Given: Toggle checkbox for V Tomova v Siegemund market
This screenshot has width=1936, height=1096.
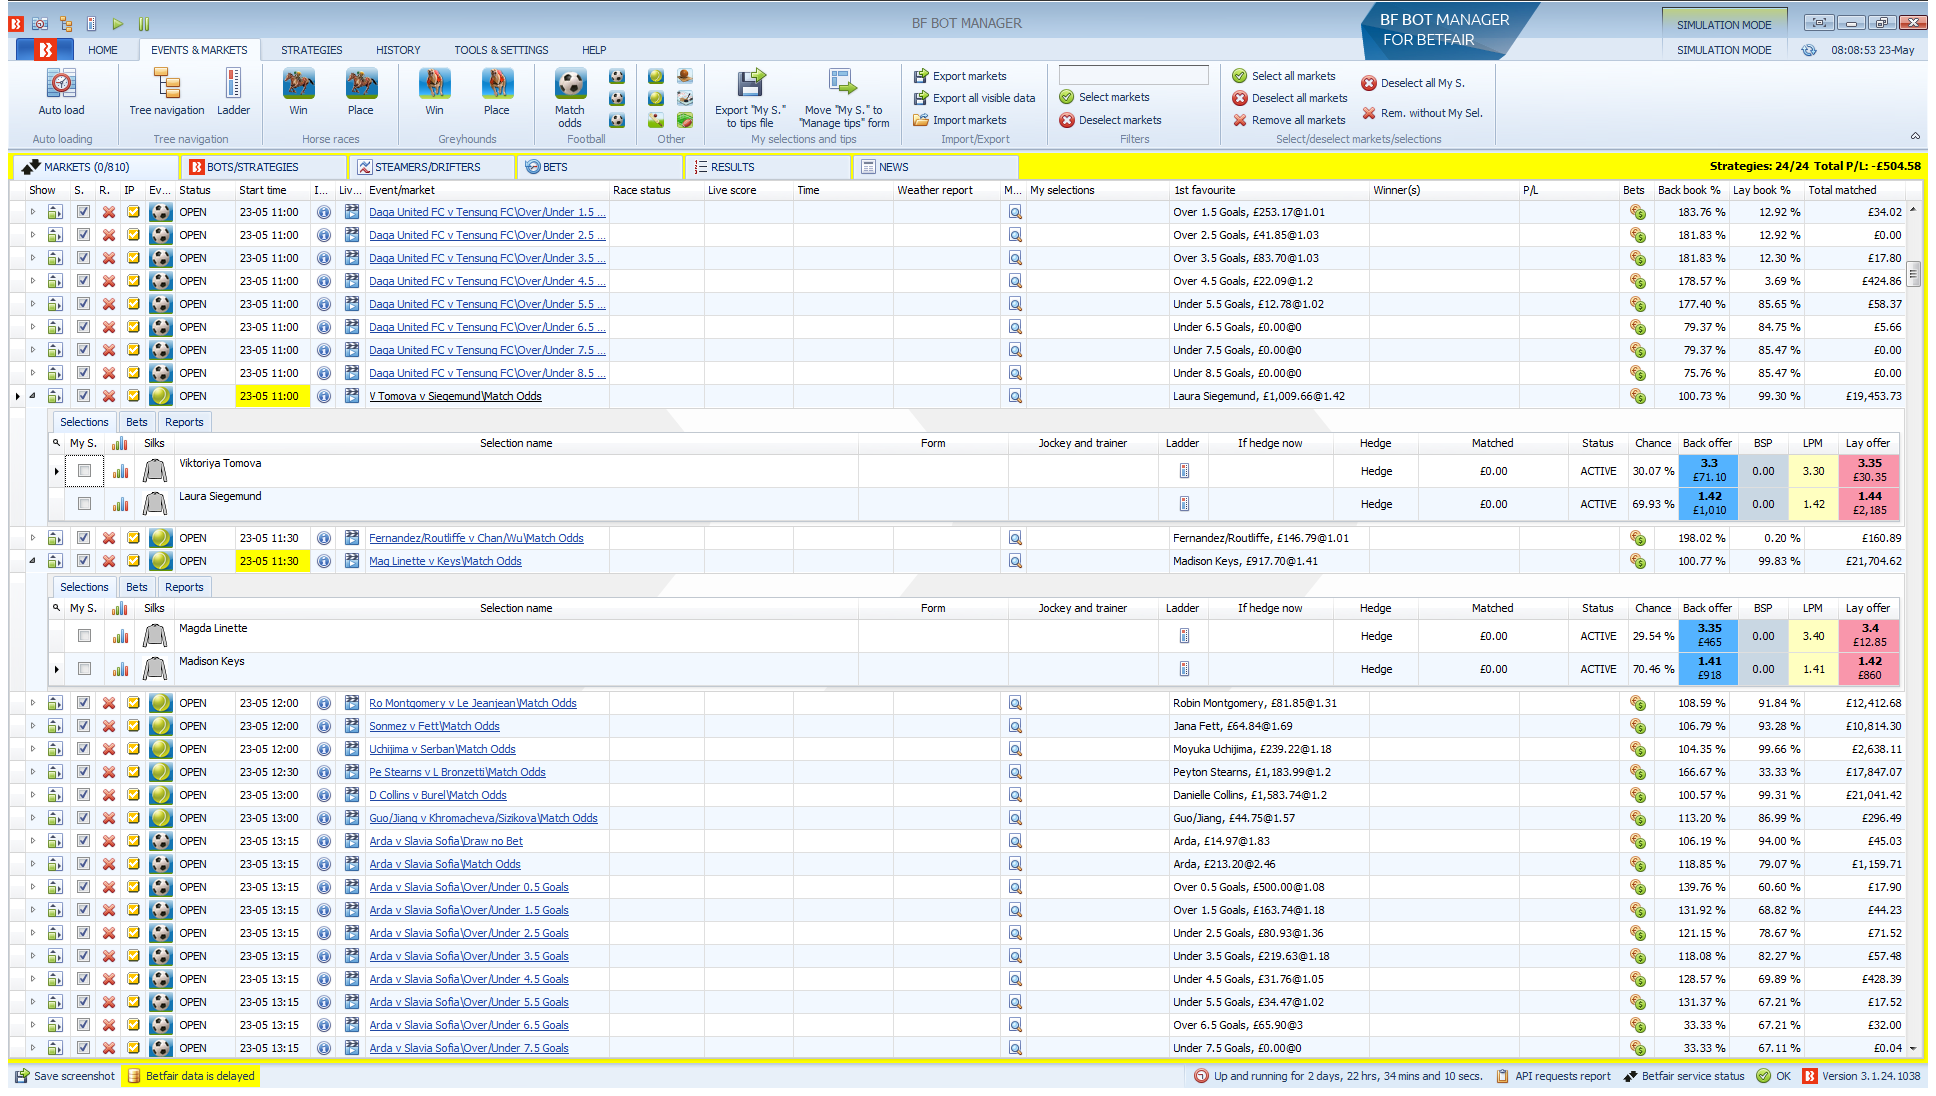Looking at the screenshot, I should [x=84, y=396].
